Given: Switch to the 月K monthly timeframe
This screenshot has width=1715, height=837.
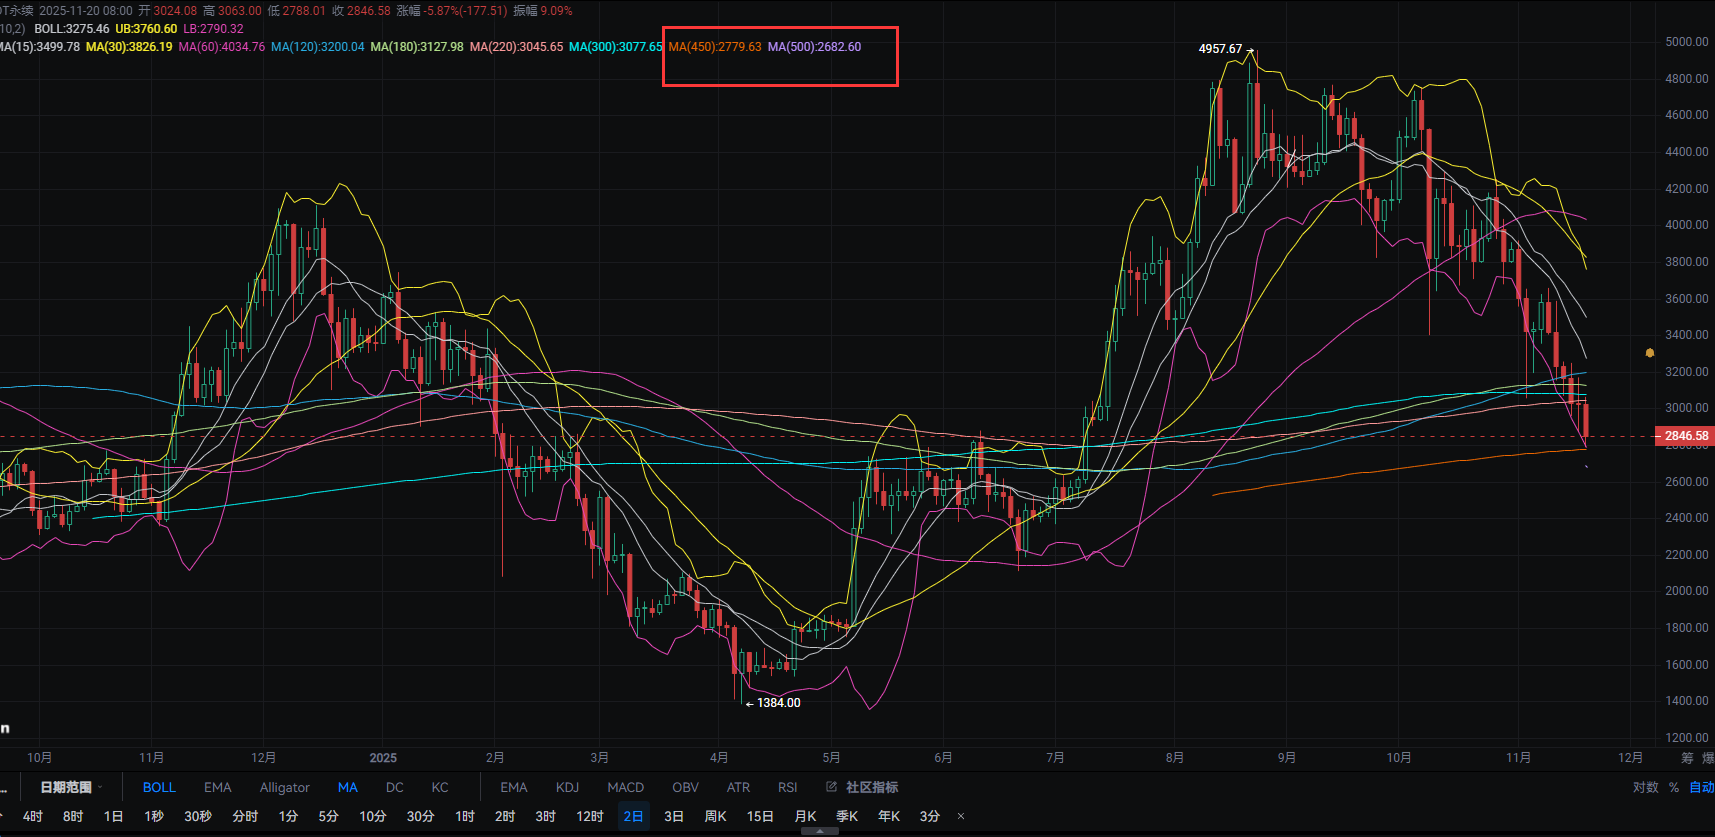Looking at the screenshot, I should click(x=805, y=816).
